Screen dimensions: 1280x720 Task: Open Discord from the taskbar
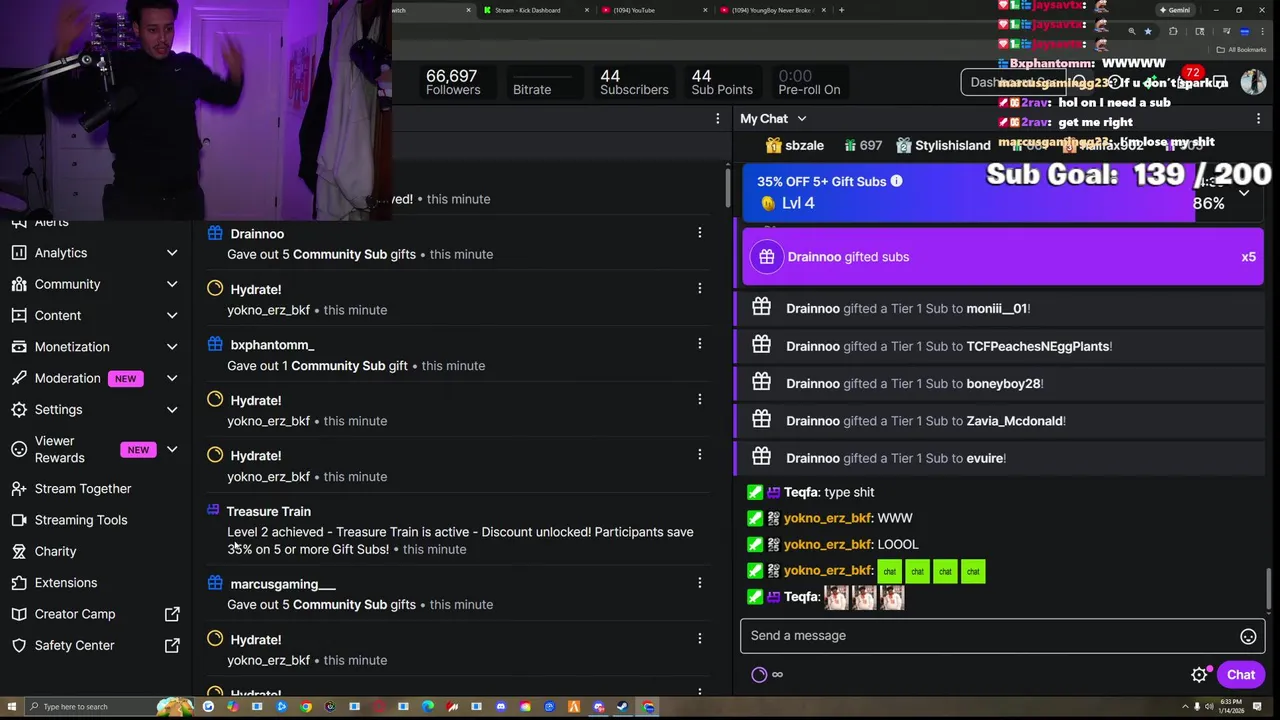tap(598, 707)
